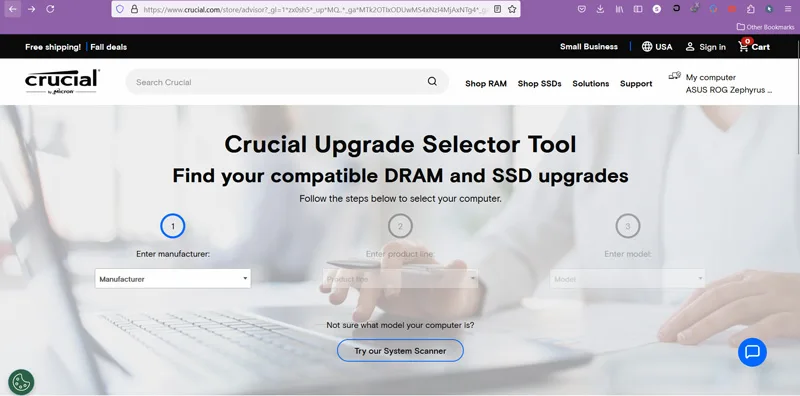Toggle reader view icon in address bar
800x396 pixels.
[x=497, y=9]
